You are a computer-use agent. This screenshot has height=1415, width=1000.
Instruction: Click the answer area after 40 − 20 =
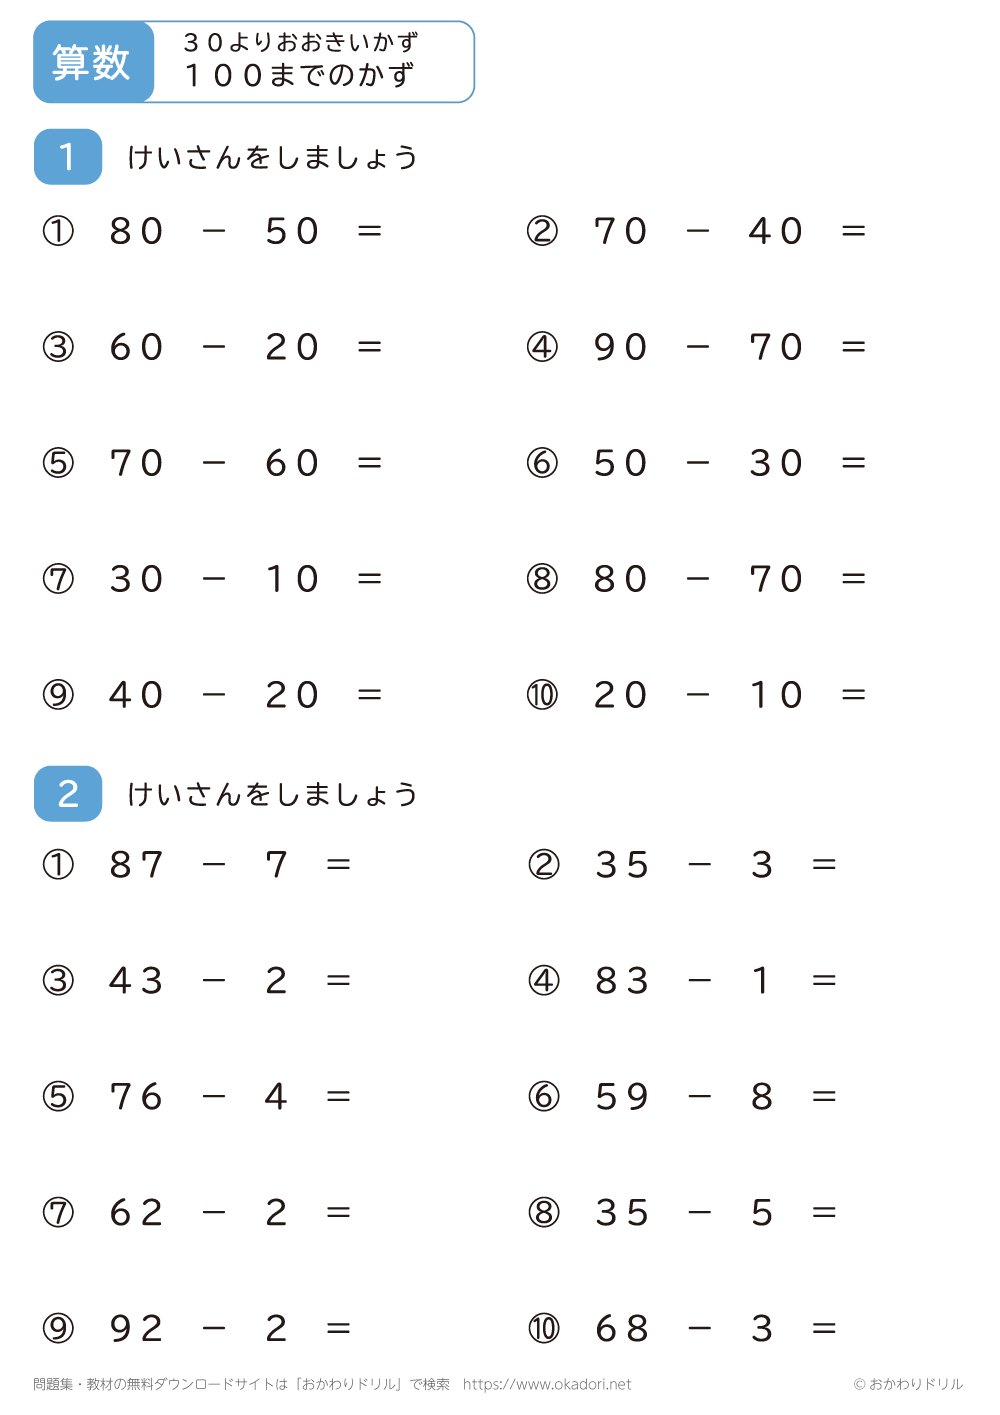point(440,695)
